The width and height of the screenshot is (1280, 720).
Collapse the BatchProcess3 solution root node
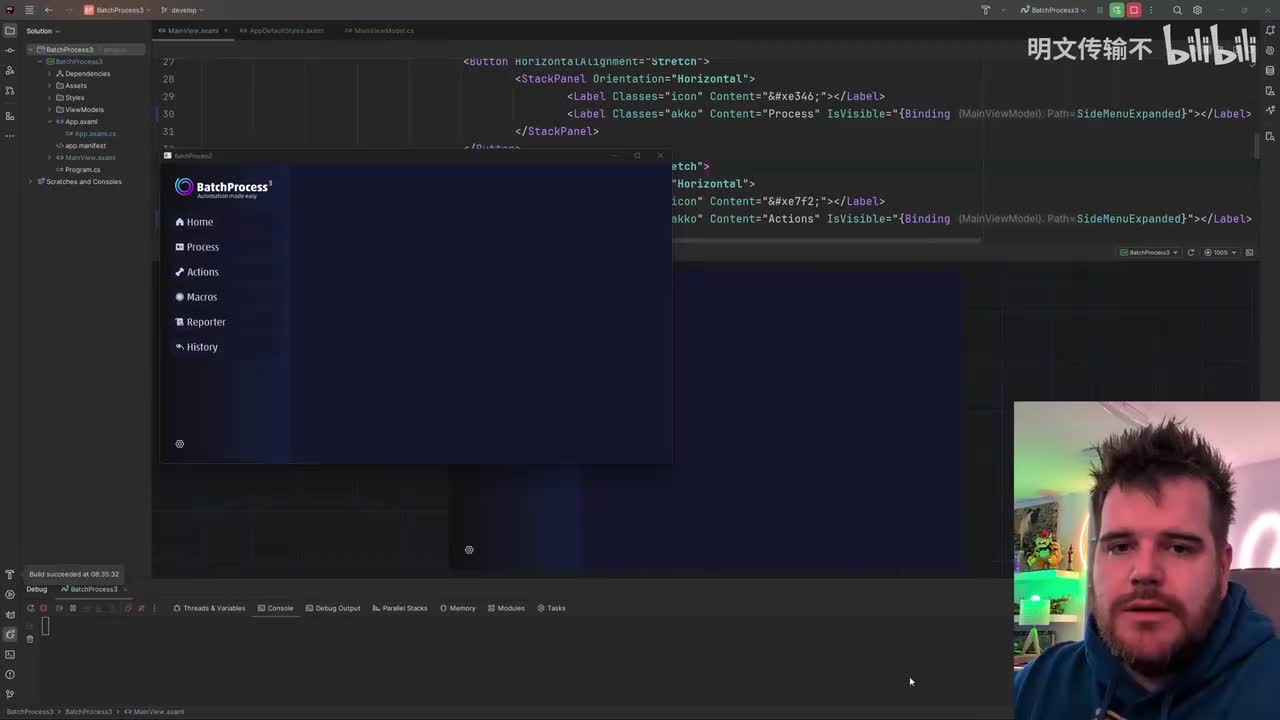[31, 50]
